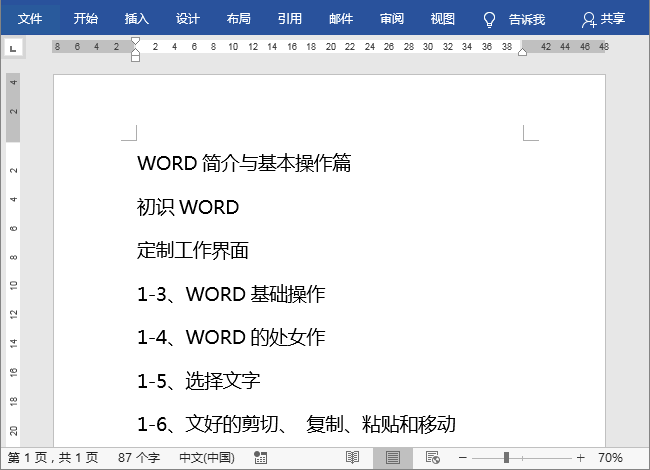Image resolution: width=650 pixels, height=470 pixels.
Task: Switch to the 布局 (Layout) tab
Action: pyautogui.click(x=239, y=19)
